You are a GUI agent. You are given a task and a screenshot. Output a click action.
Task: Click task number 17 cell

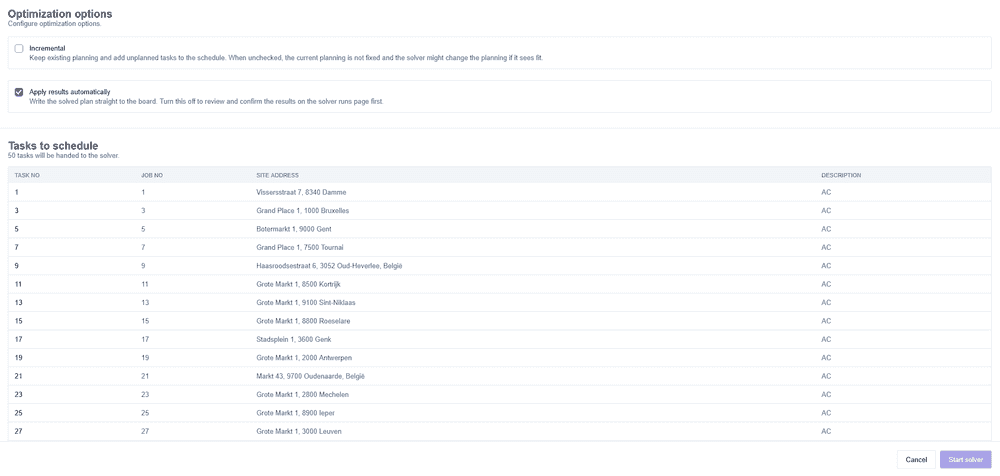pyautogui.click(x=18, y=339)
